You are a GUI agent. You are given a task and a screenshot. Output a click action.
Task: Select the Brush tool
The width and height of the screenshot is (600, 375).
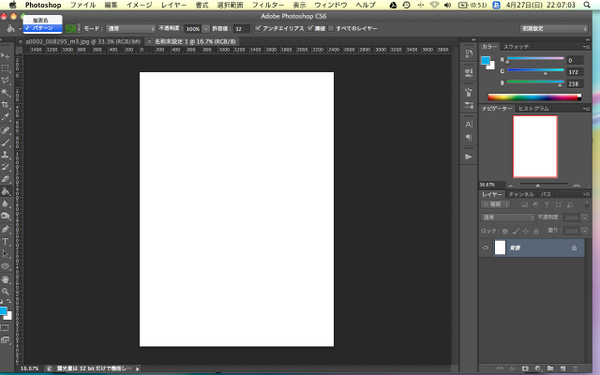point(5,143)
